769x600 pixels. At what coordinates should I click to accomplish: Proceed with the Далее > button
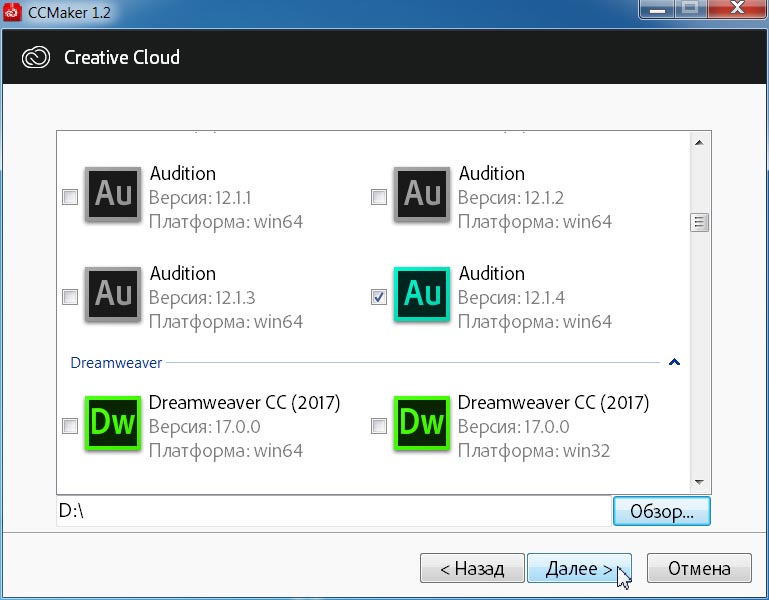(x=579, y=569)
